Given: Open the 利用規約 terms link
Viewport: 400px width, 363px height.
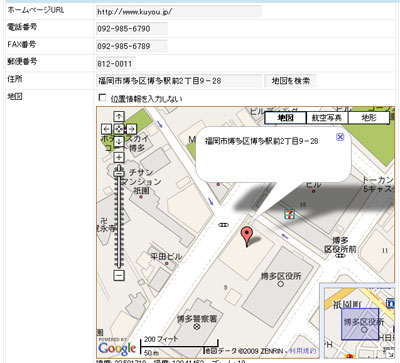Looking at the screenshot, I should [x=302, y=351].
